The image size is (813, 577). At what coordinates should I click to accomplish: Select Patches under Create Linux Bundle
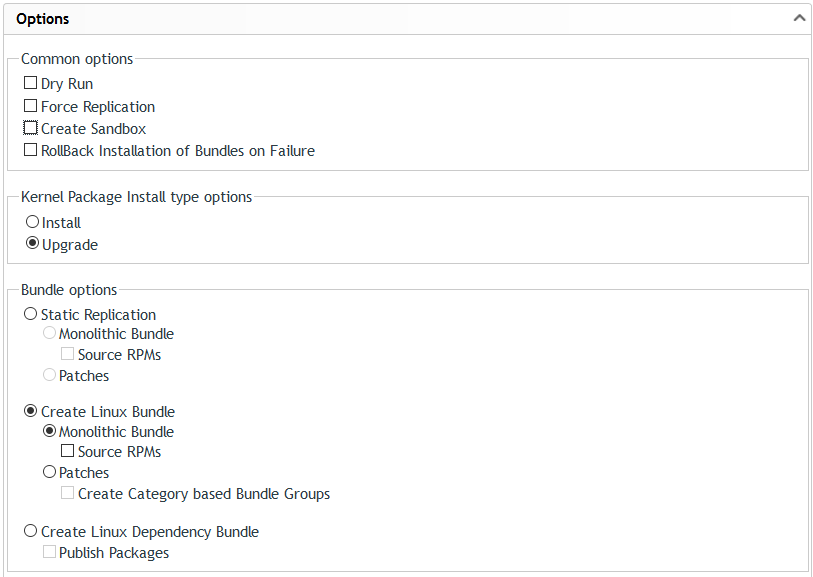50,472
